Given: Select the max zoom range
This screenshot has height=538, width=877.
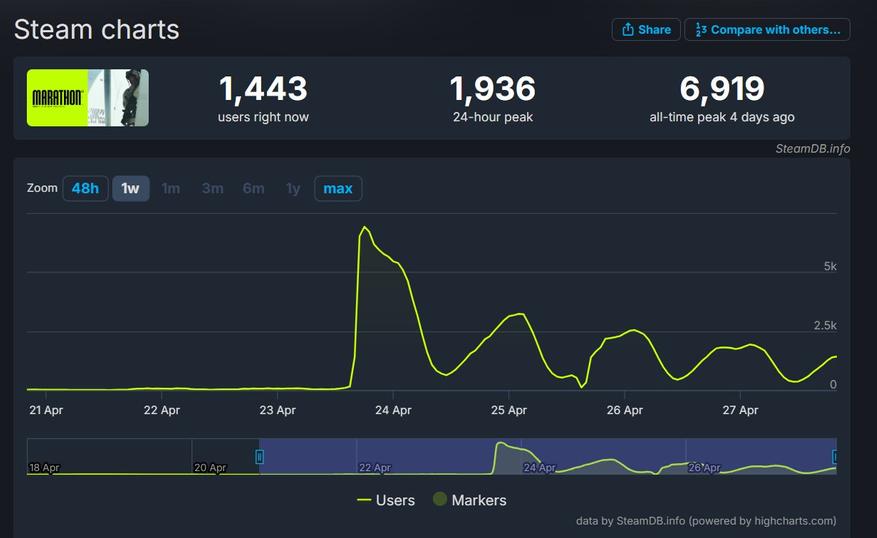Looking at the screenshot, I should [338, 188].
